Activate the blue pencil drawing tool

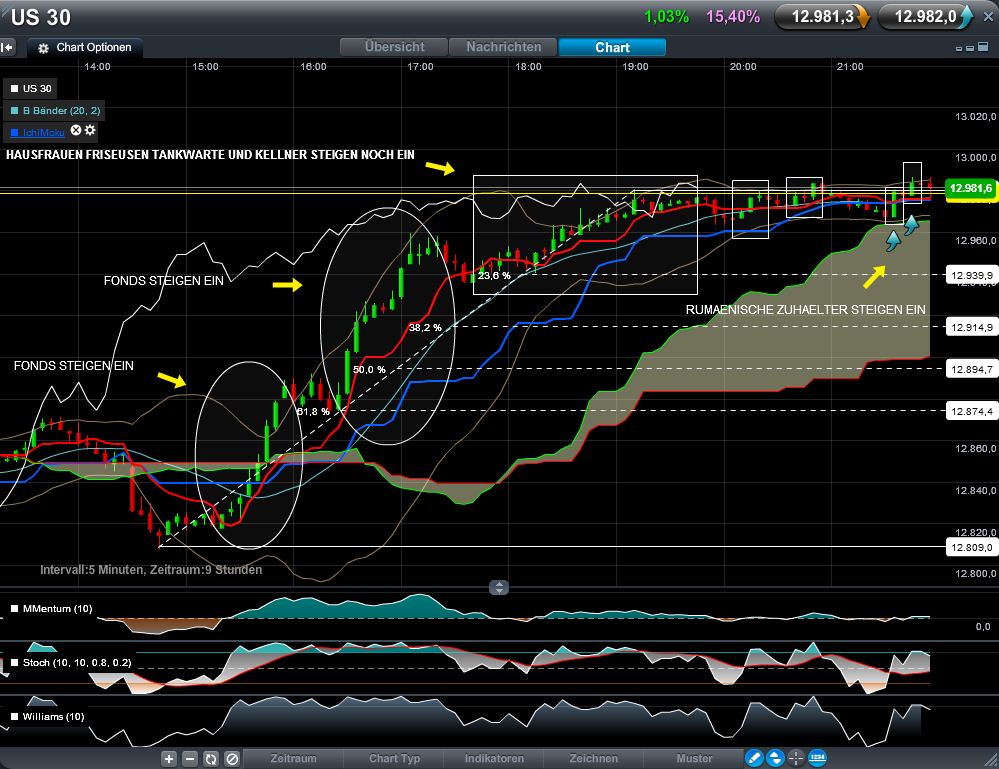754,758
